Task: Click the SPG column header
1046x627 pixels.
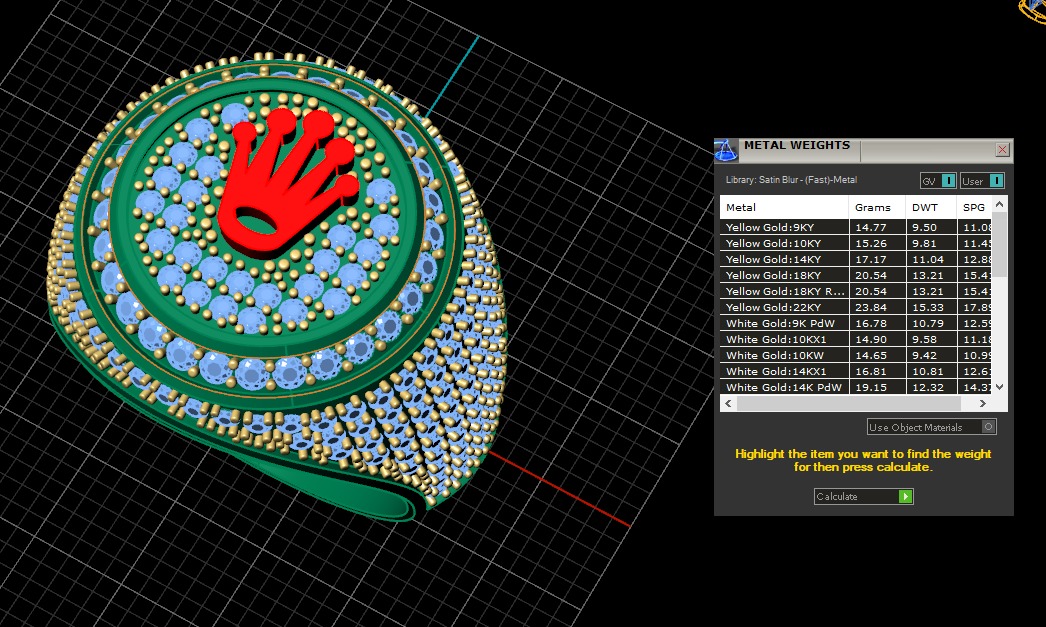Action: [x=974, y=207]
